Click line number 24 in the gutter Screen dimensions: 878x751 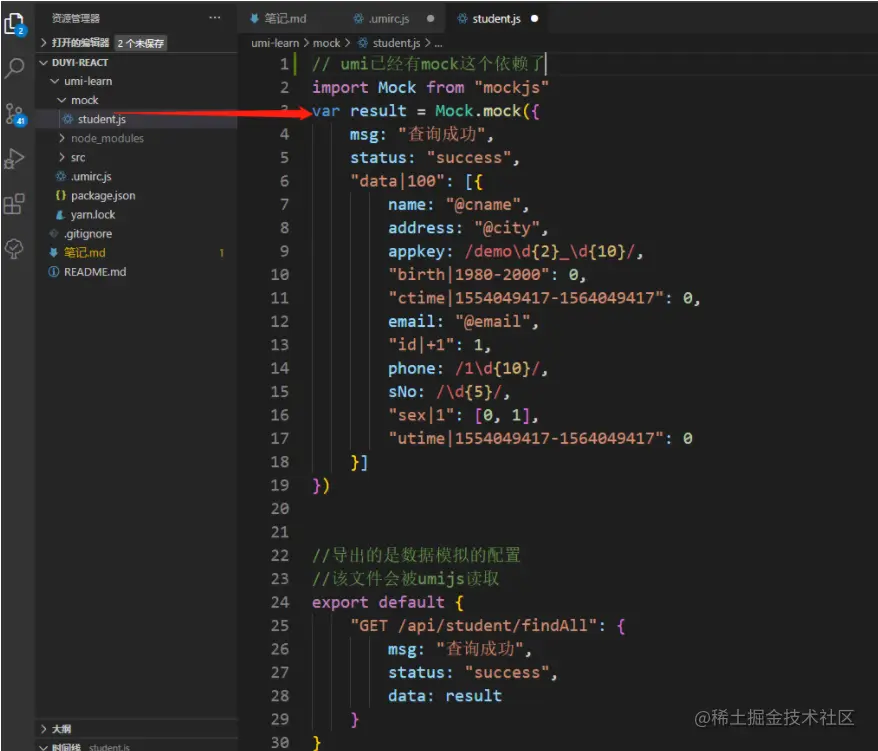(279, 602)
